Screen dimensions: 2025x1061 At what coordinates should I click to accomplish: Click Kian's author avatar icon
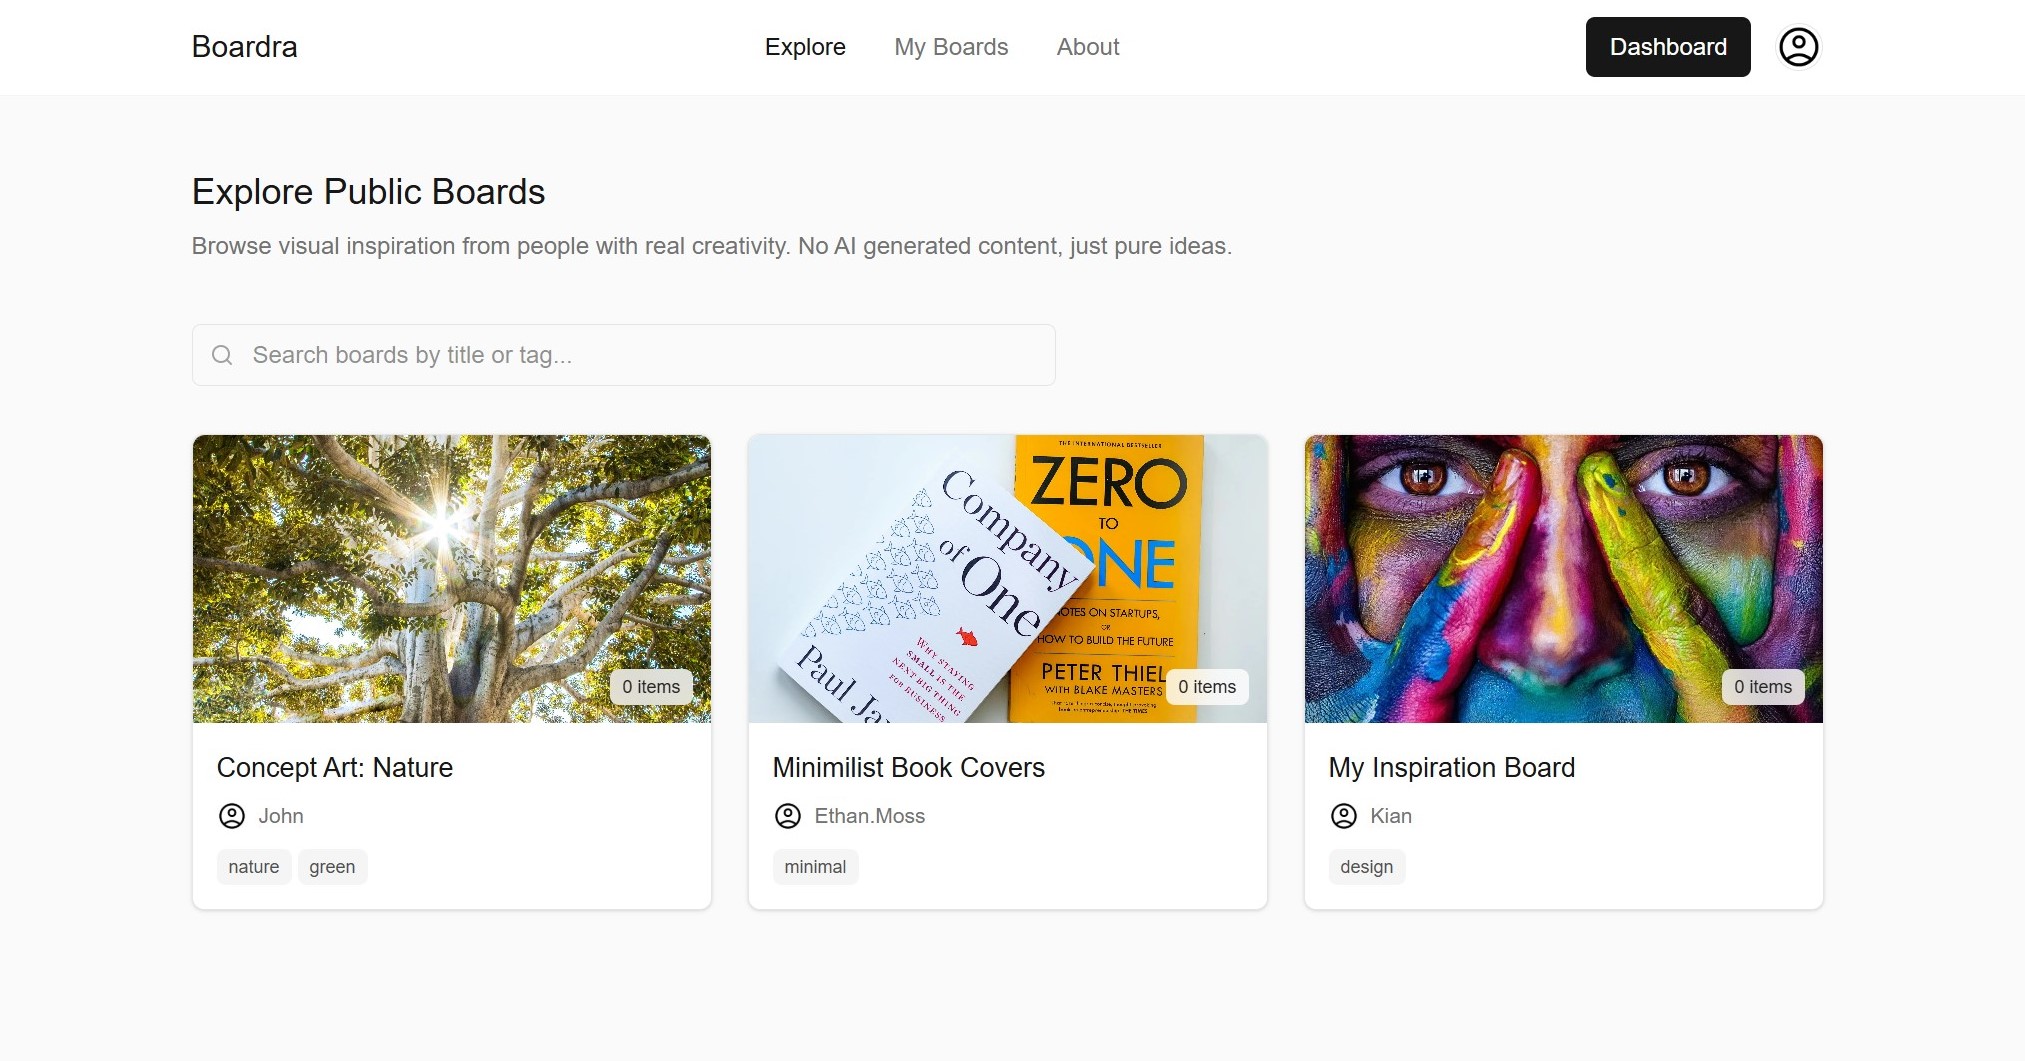(1344, 816)
